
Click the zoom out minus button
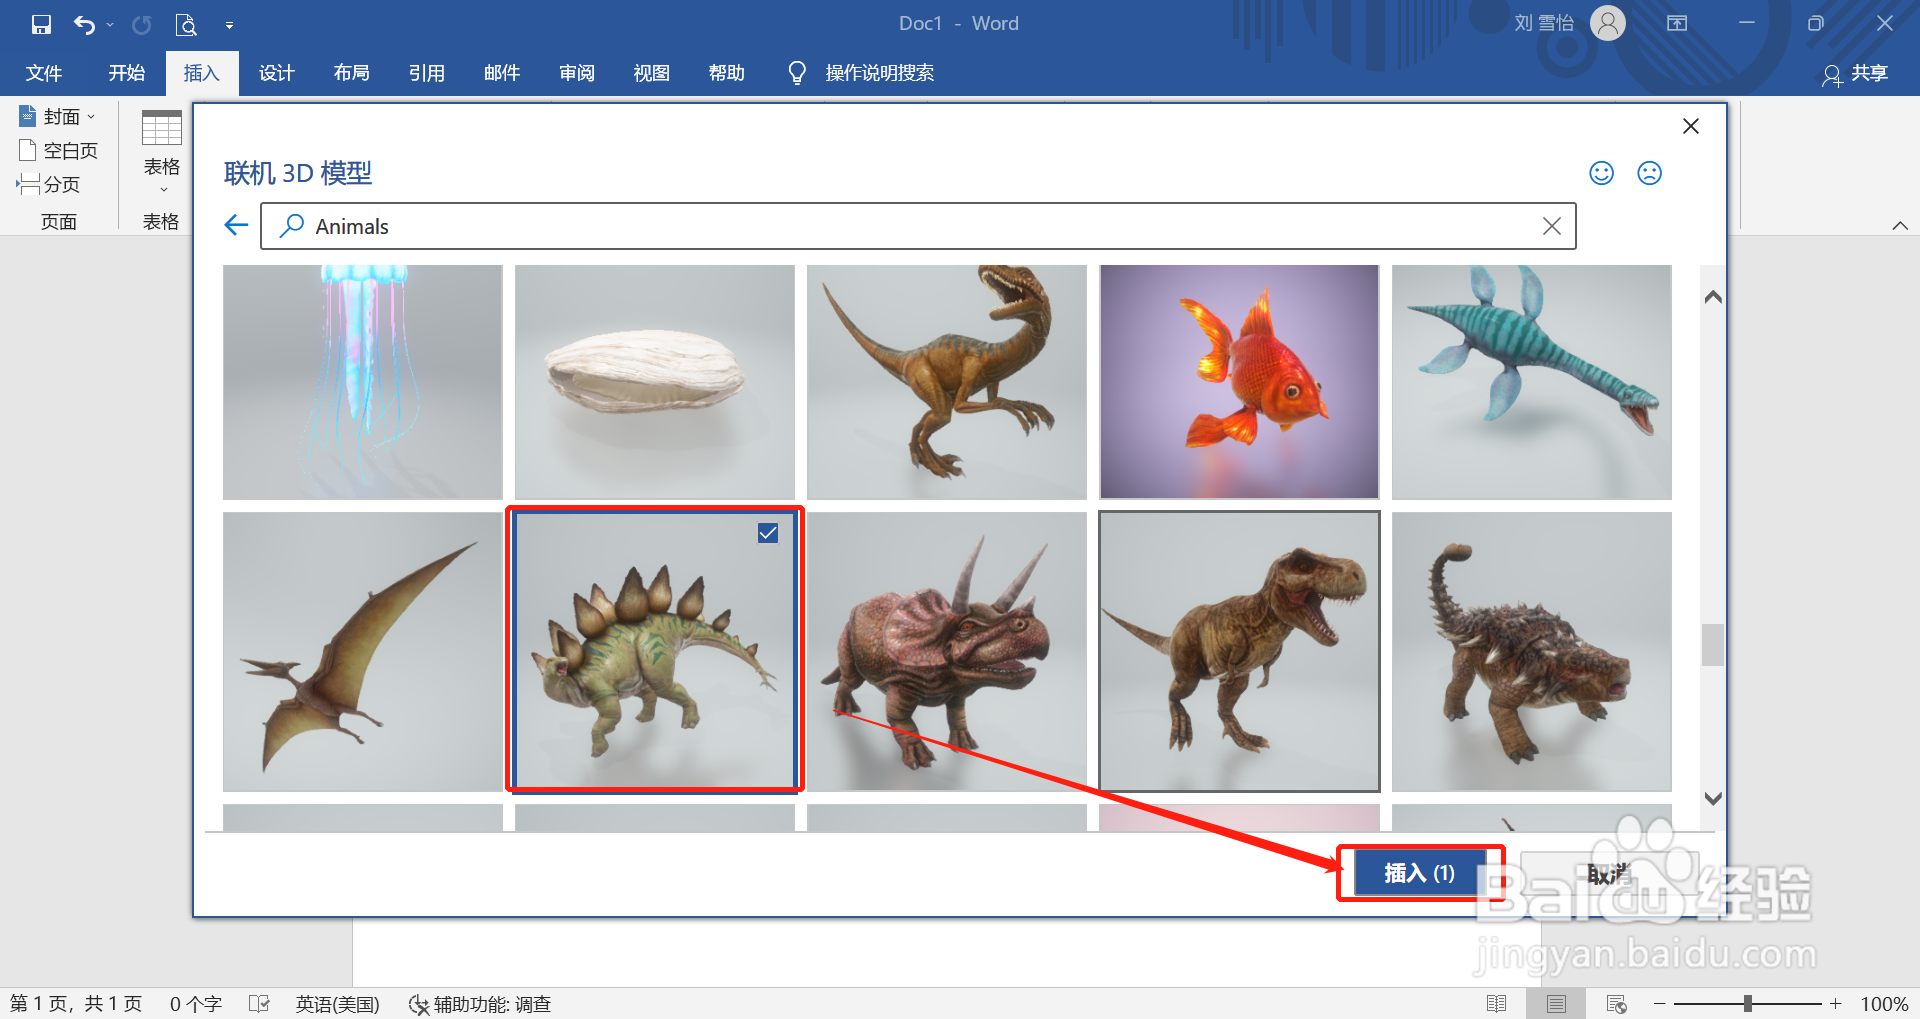[1660, 1004]
